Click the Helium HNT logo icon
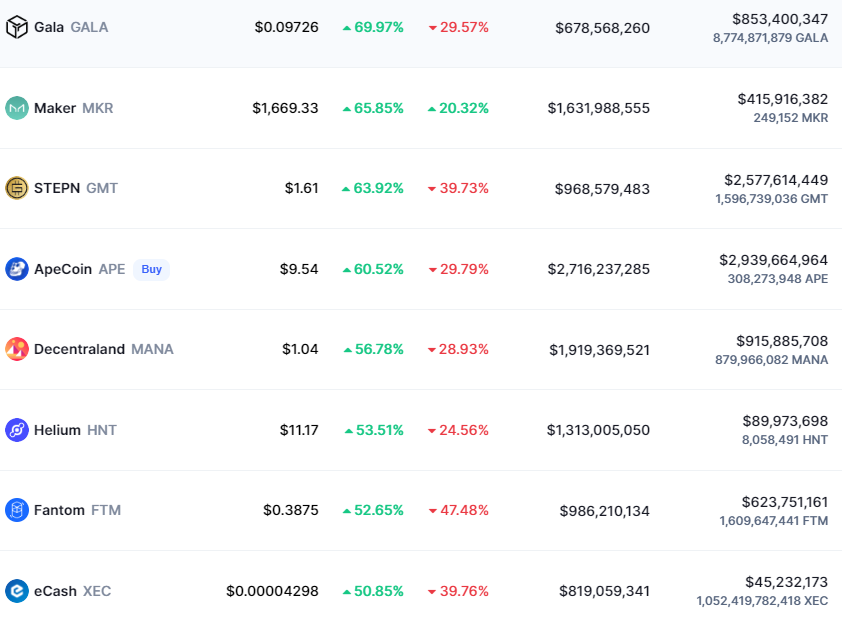The height and width of the screenshot is (625, 842). 17,430
